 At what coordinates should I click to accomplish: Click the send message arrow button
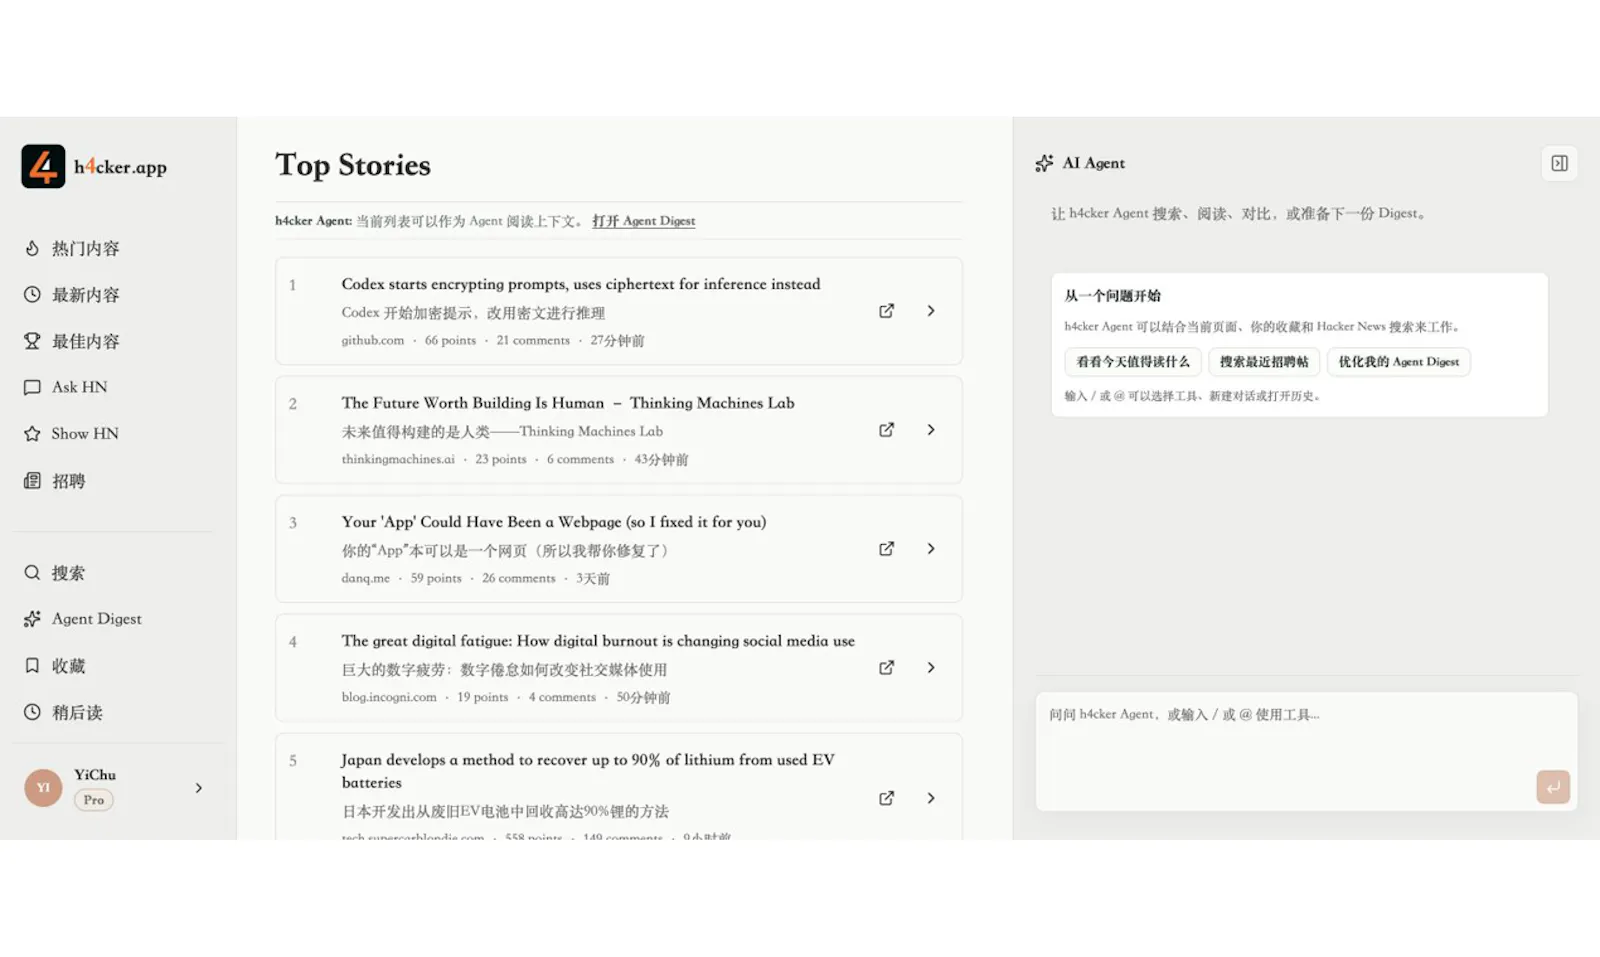click(1553, 787)
